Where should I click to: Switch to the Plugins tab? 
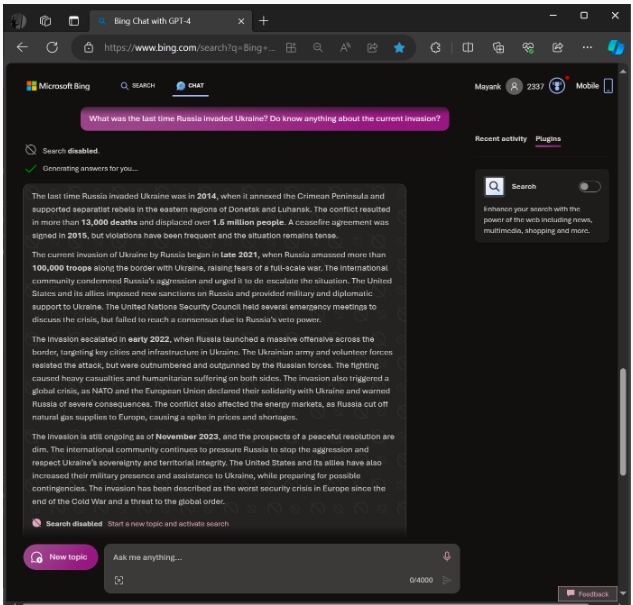[x=548, y=139]
